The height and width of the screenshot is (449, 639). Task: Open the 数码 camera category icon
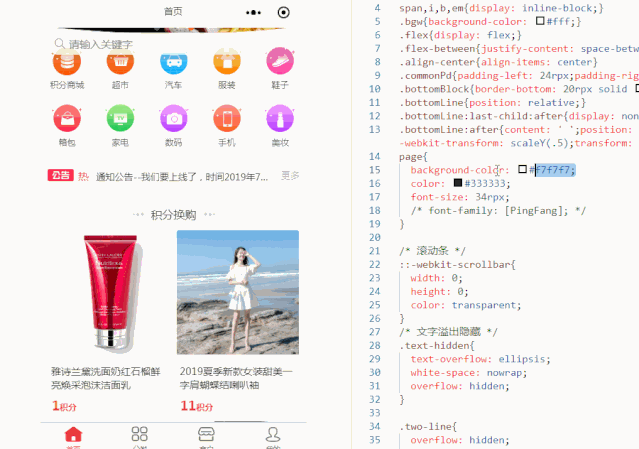[x=174, y=119]
